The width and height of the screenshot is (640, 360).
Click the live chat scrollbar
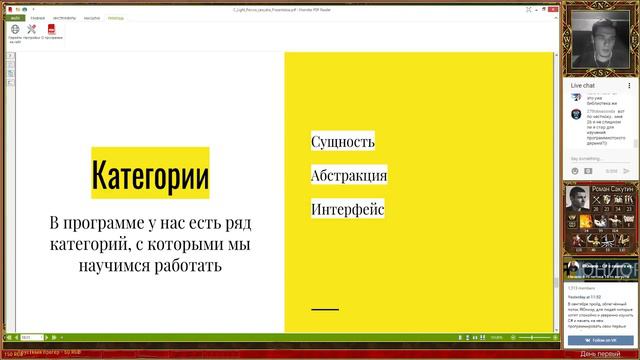635,143
